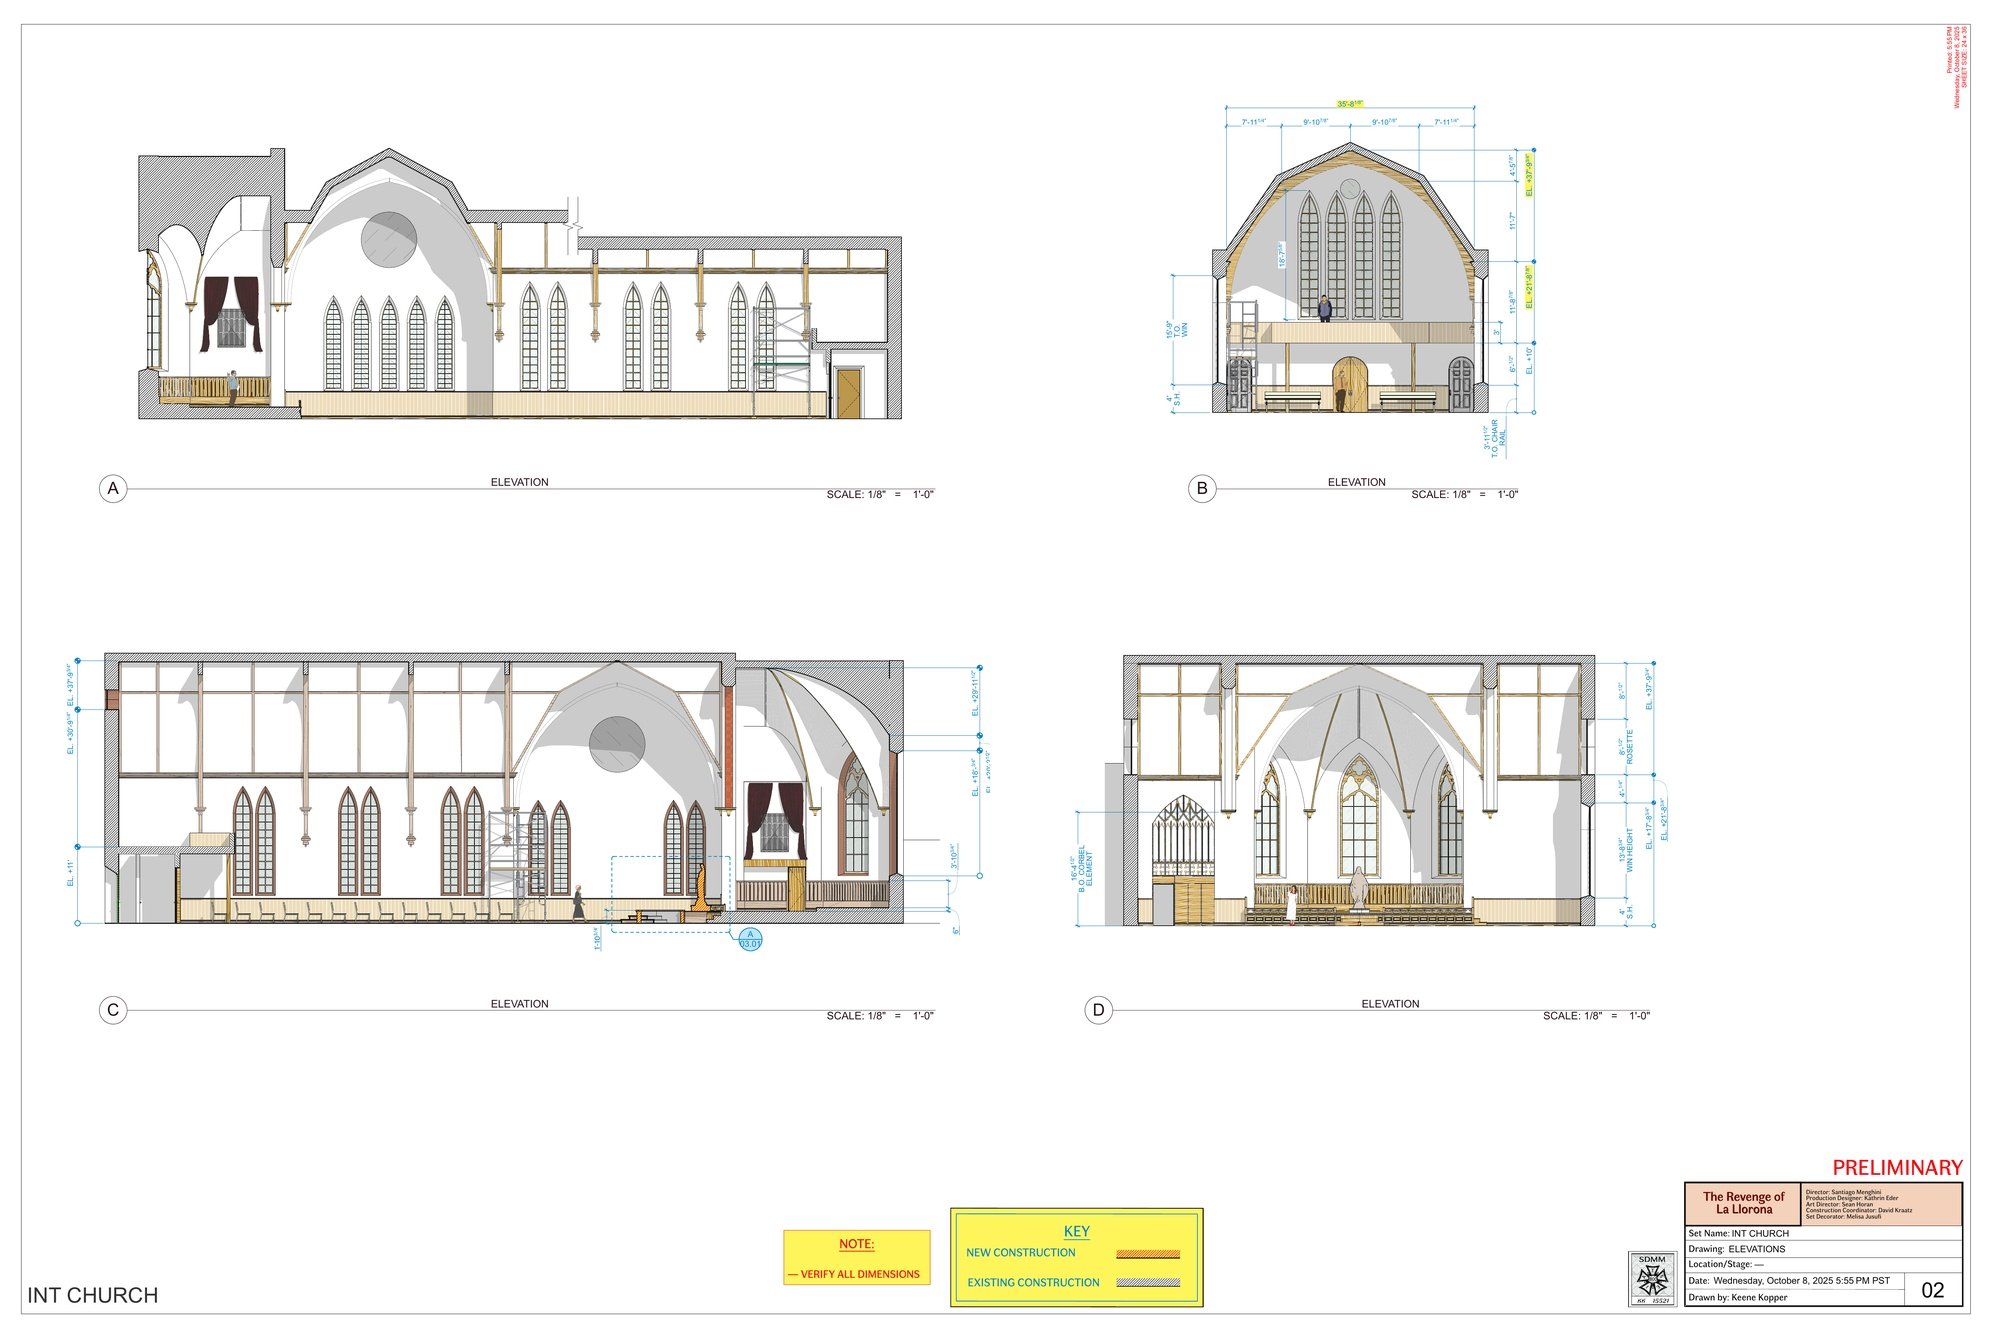Click the SCALE: 1/8" = 1'-0" note under Elevation B

[x=1465, y=494]
